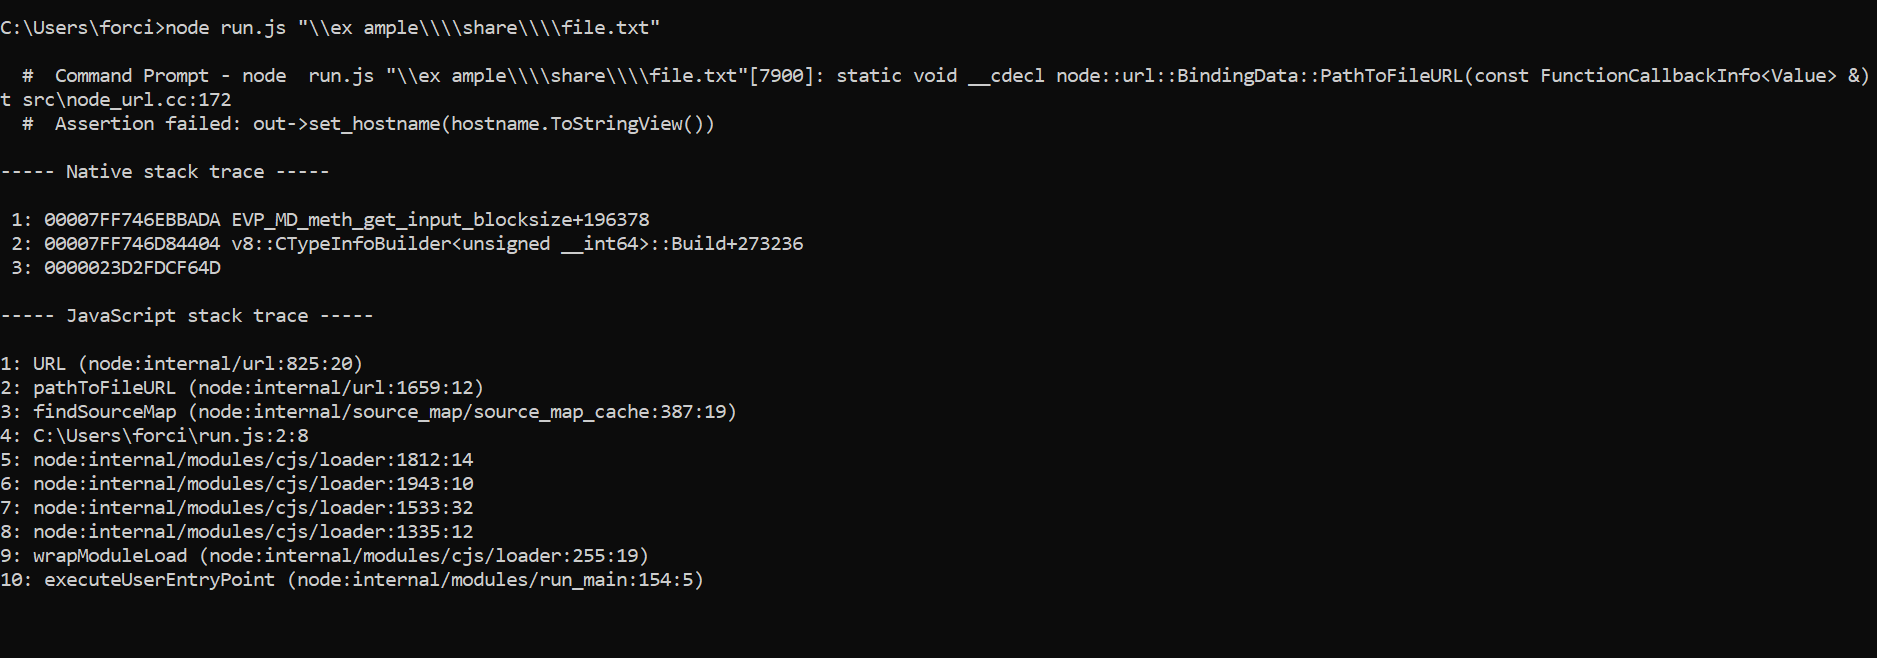Click the findSourceMap stack frame line
The width and height of the screenshot is (1877, 658).
click(384, 412)
